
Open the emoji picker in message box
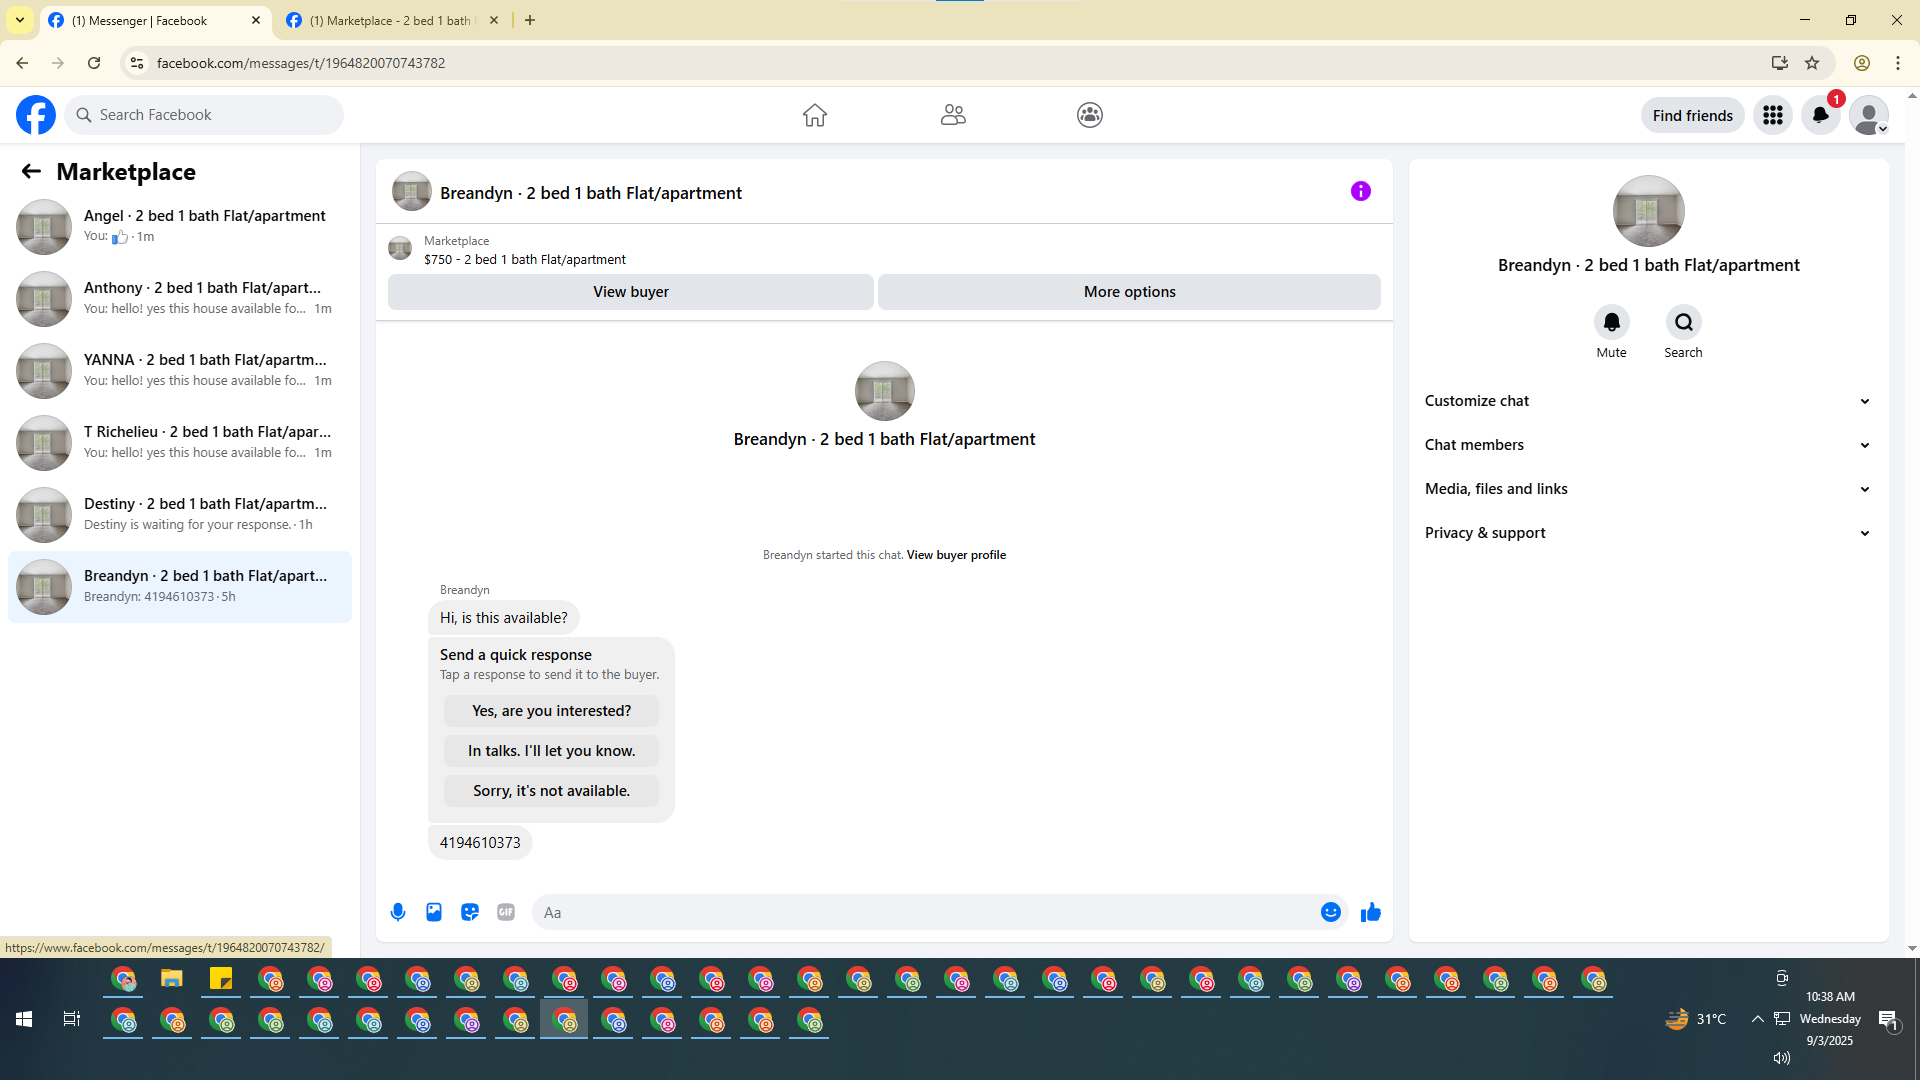[1331, 912]
